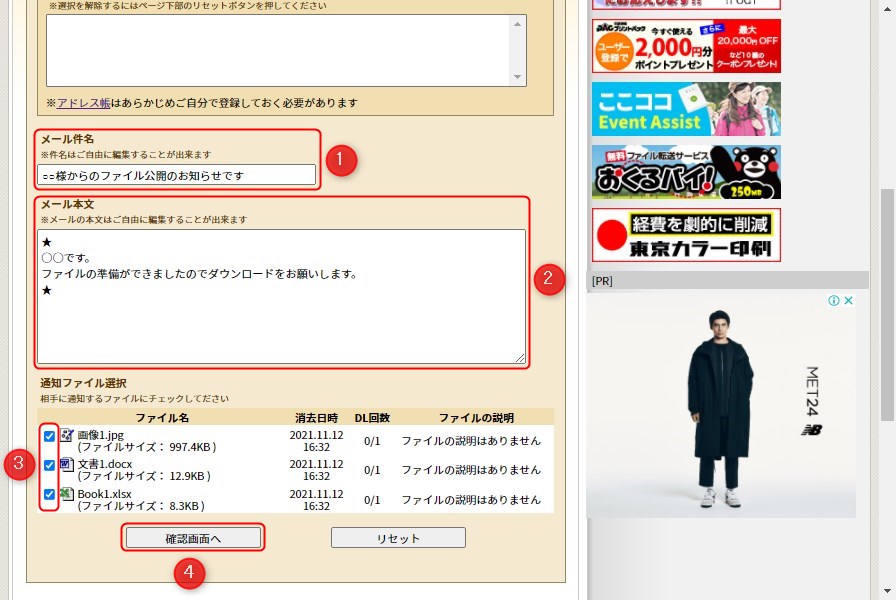Click the page scrollbar up arrow
Viewport: 896px width, 600px height.
[887, 8]
